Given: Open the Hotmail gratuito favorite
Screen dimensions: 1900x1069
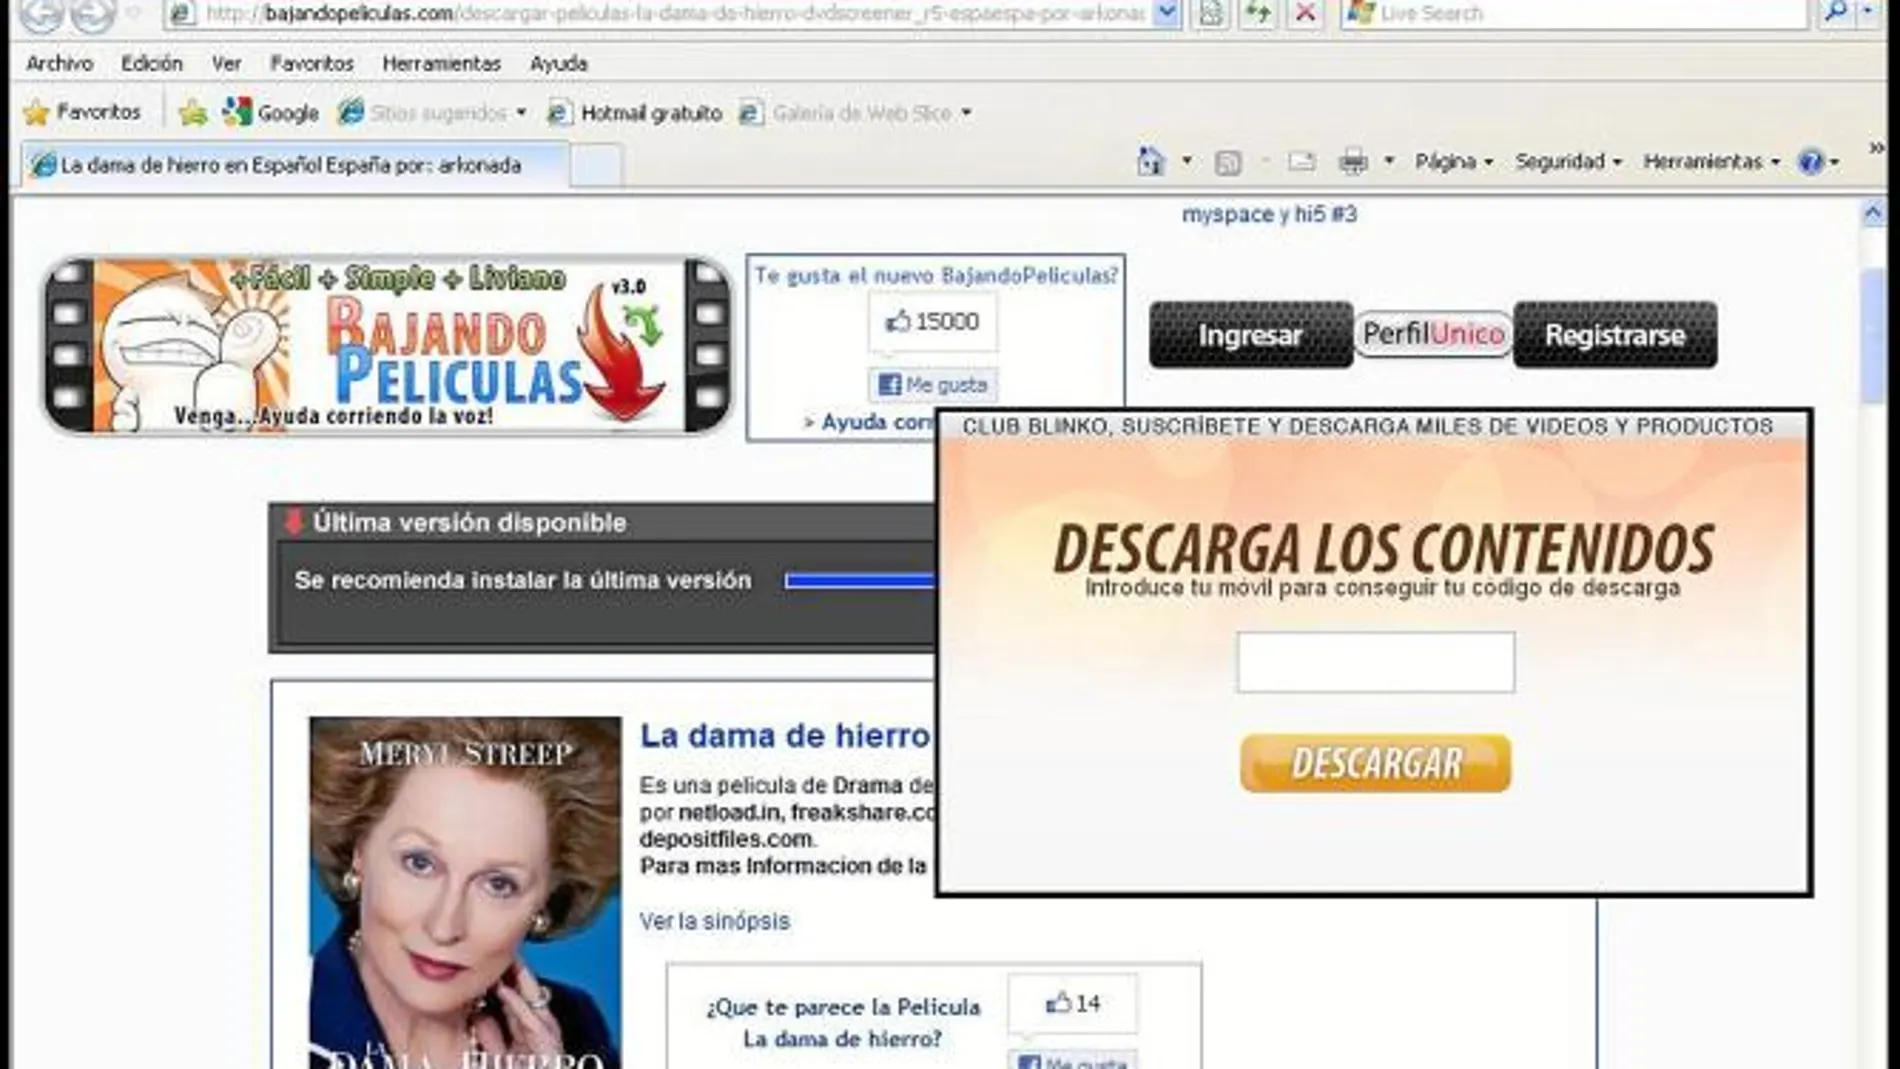Looking at the screenshot, I should pyautogui.click(x=635, y=113).
